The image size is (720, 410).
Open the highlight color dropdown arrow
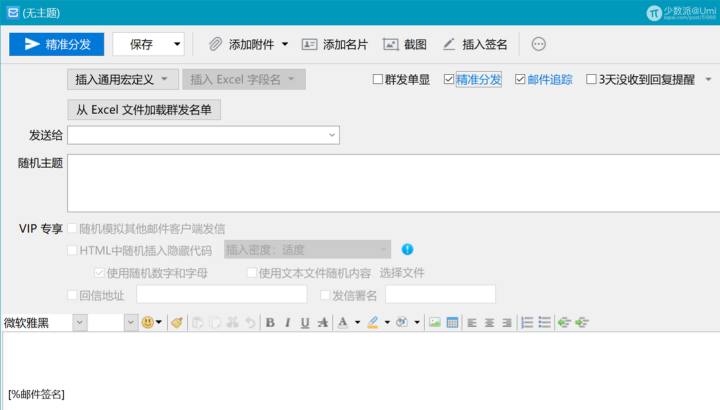(387, 323)
